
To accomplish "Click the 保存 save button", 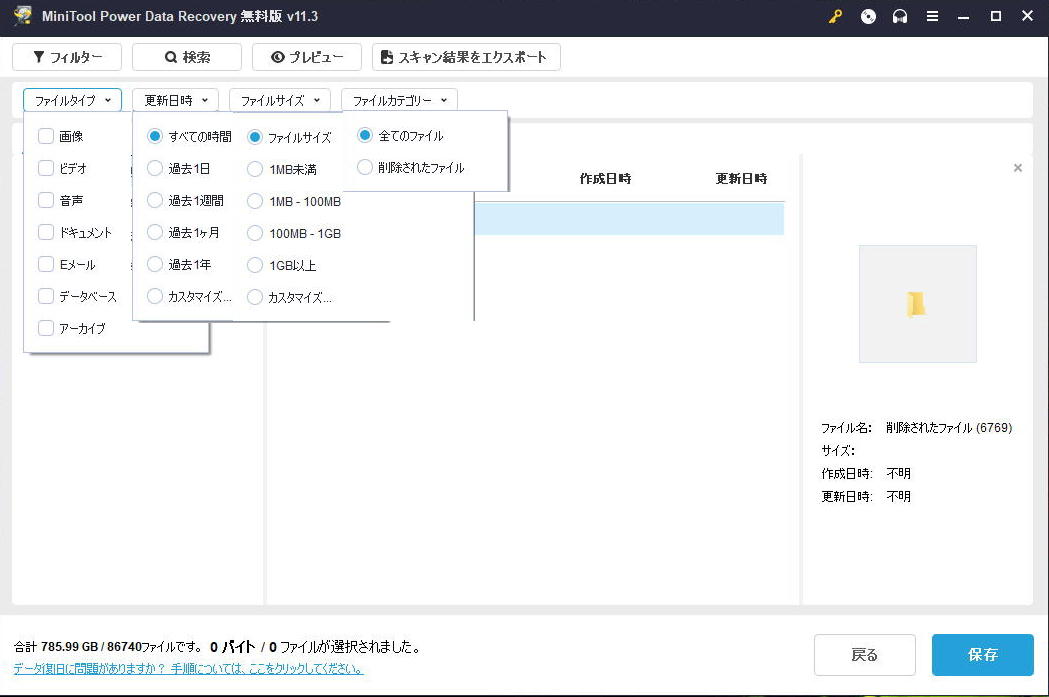I will [x=982, y=655].
